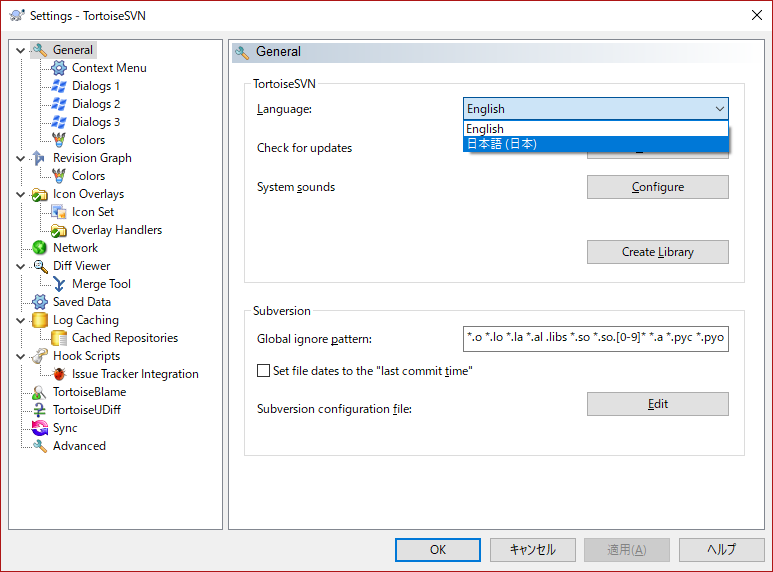Image resolution: width=773 pixels, height=572 pixels.
Task: Click the Issue Tracker Integration bug icon
Action: tap(59, 374)
